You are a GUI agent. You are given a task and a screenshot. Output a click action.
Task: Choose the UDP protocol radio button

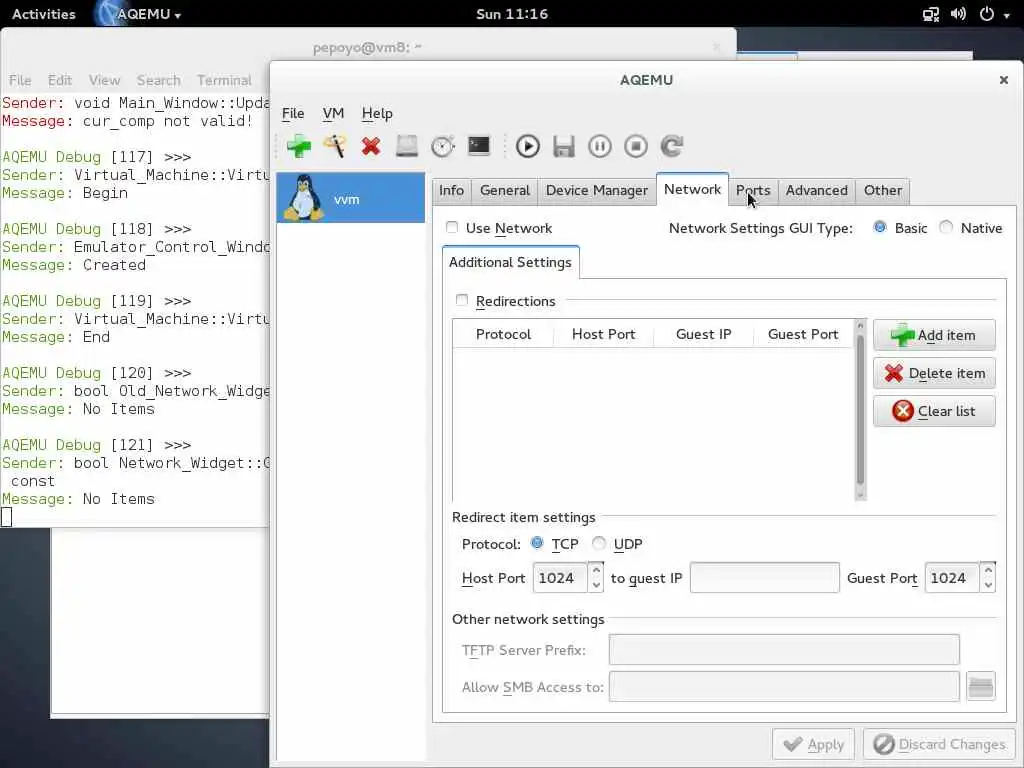coord(599,543)
